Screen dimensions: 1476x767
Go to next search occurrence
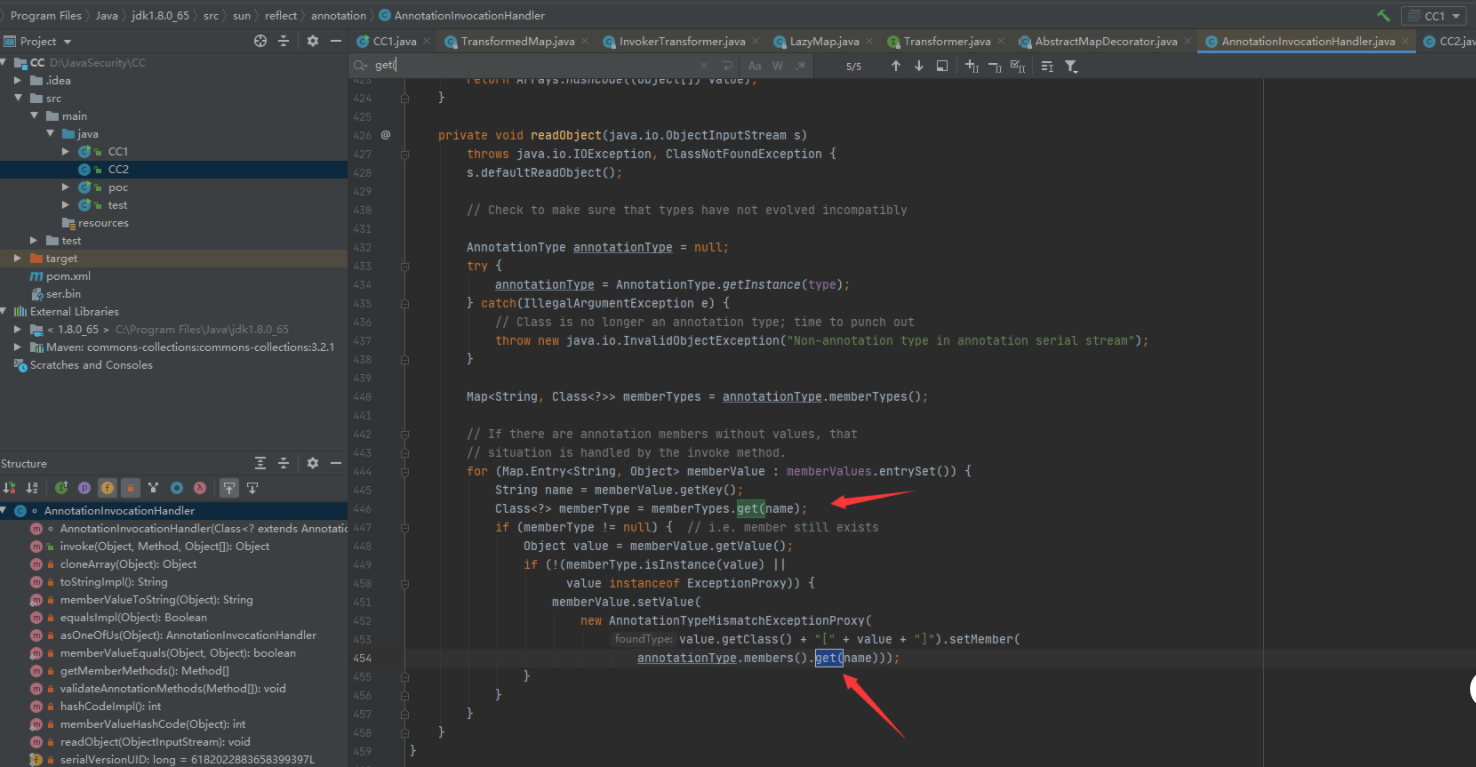[x=919, y=65]
